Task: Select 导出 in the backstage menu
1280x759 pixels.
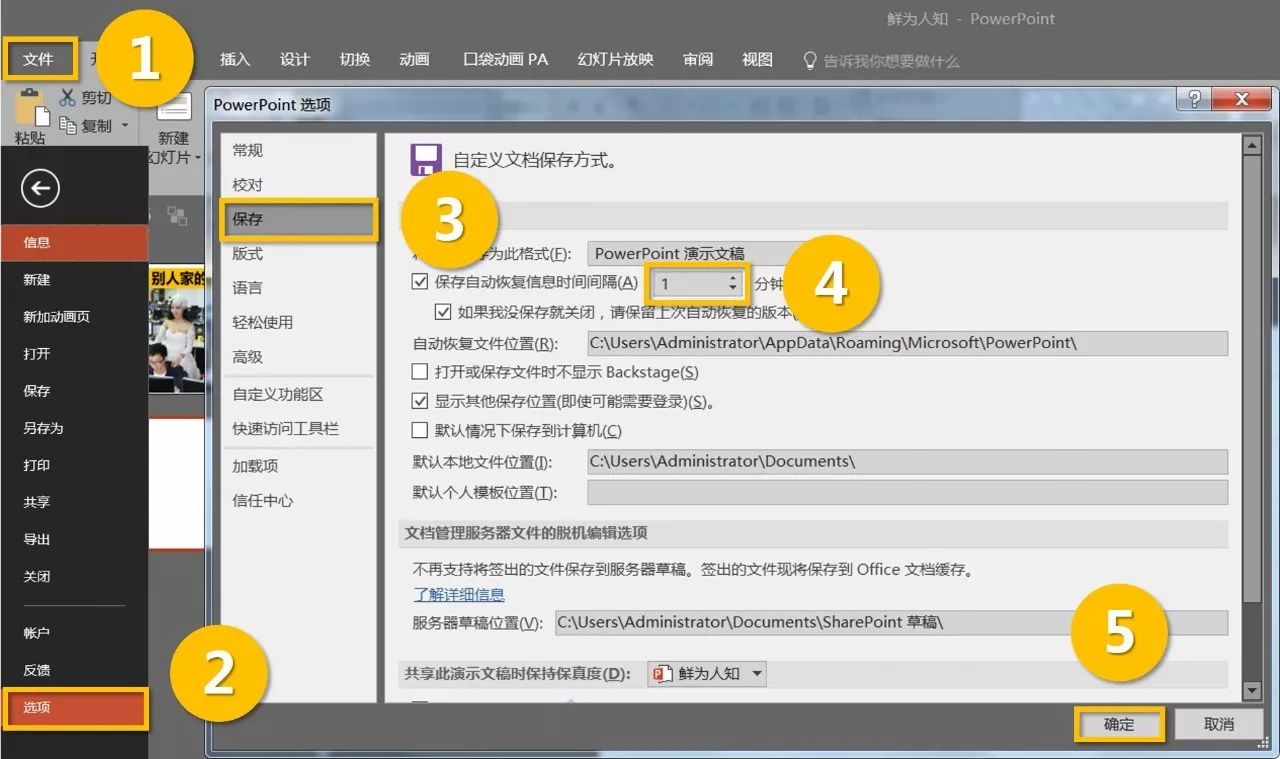Action: pyautogui.click(x=74, y=539)
